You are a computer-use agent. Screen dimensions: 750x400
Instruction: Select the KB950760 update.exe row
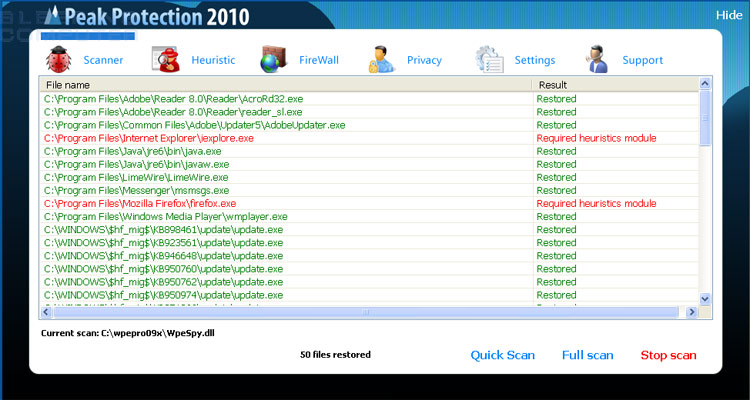pyautogui.click(x=369, y=269)
